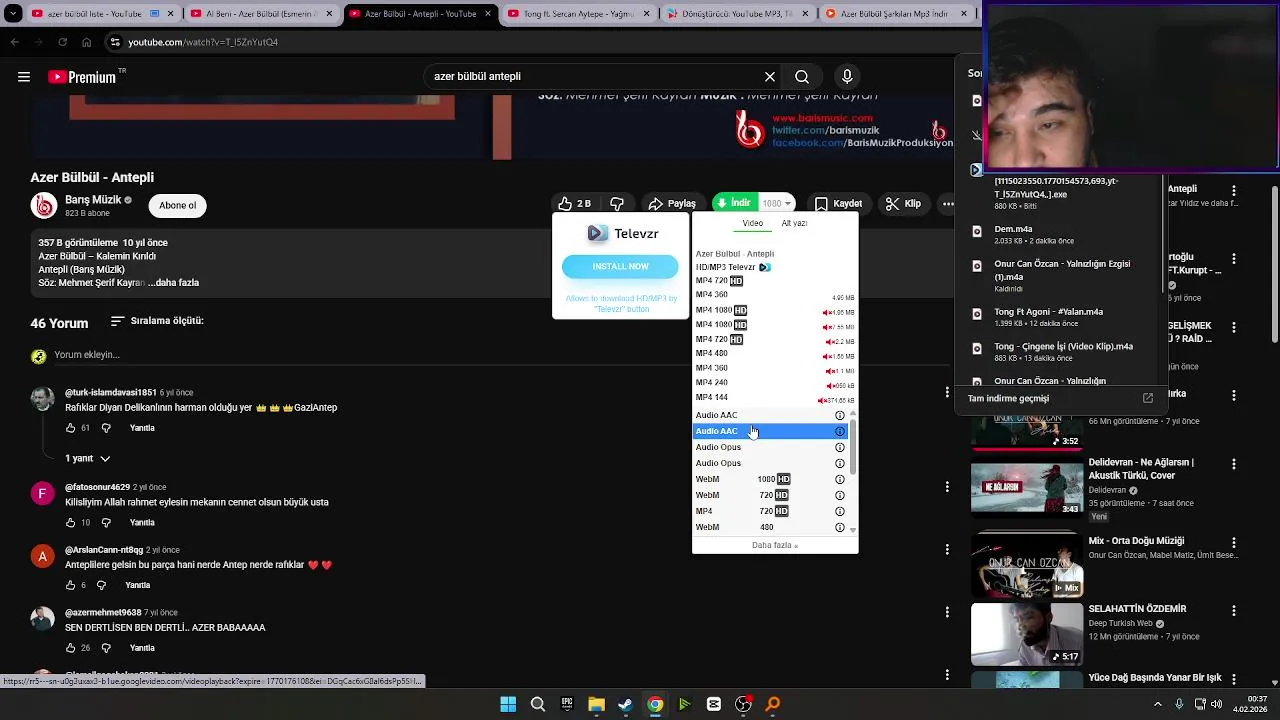Image resolution: width=1280 pixels, height=720 pixels.
Task: Open the 1080 quality dropdown
Action: pyautogui.click(x=777, y=203)
